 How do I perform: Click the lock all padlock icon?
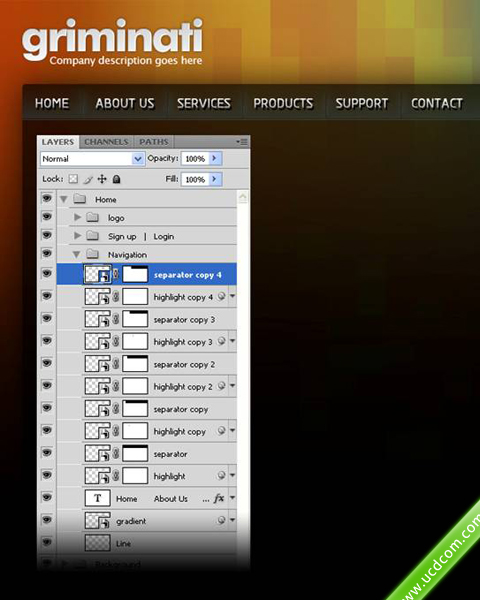click(117, 179)
